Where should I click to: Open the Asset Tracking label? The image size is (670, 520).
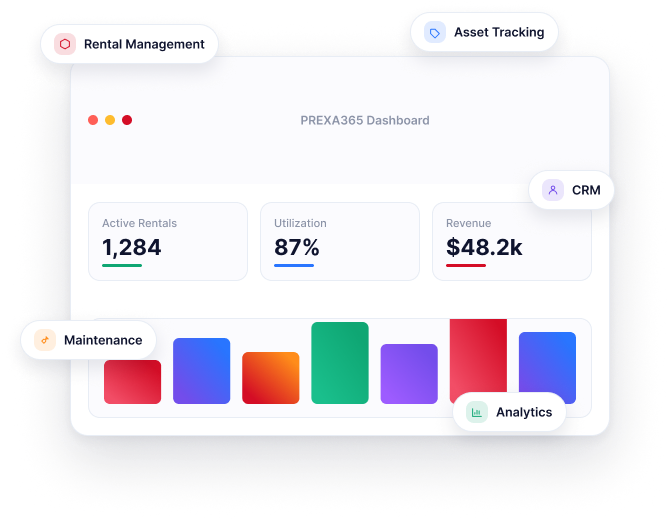click(x=499, y=32)
